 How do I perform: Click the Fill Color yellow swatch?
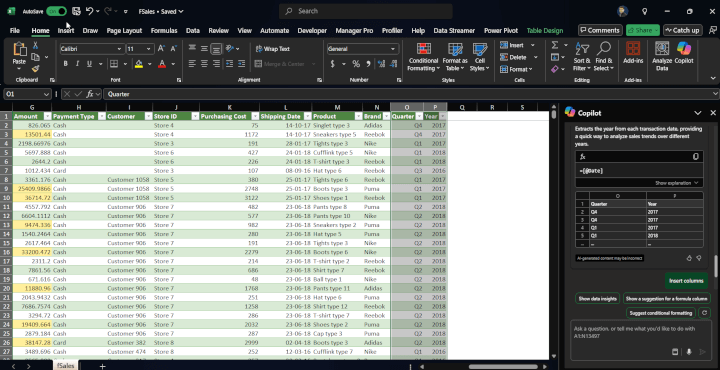138,64
